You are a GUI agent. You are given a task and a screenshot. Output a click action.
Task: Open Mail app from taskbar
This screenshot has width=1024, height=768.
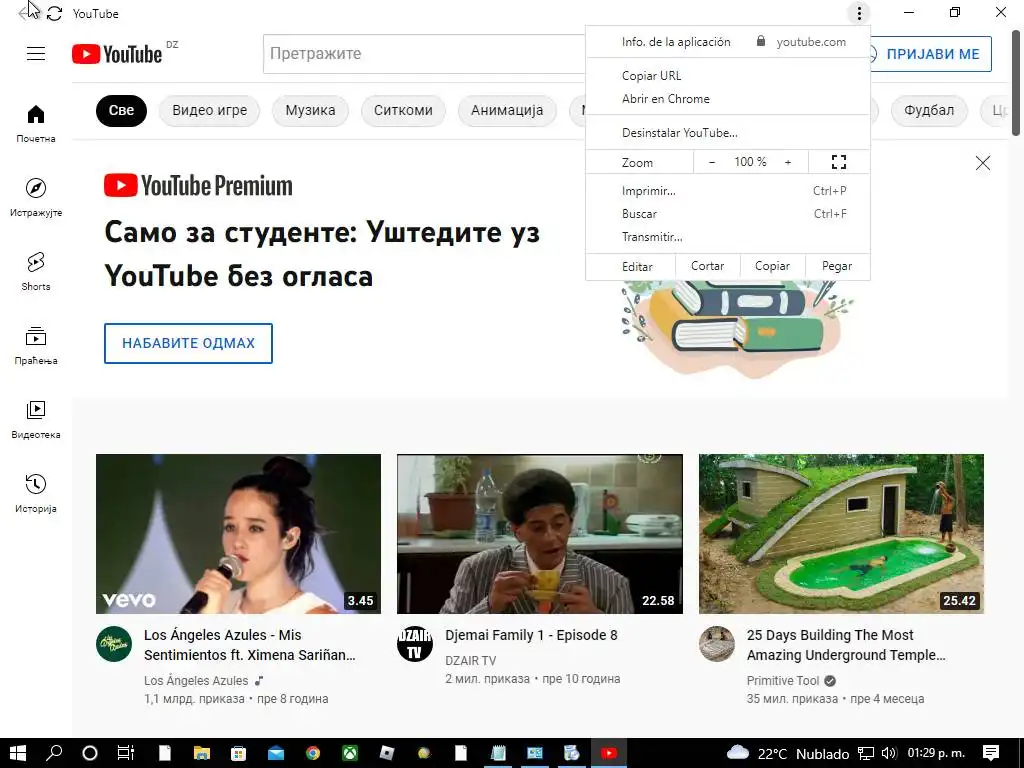point(276,753)
